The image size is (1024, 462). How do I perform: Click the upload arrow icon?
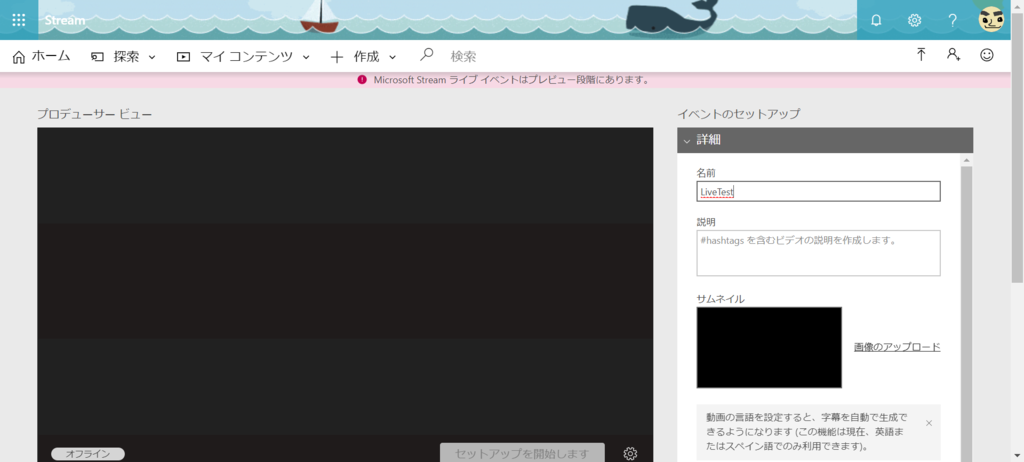921,55
